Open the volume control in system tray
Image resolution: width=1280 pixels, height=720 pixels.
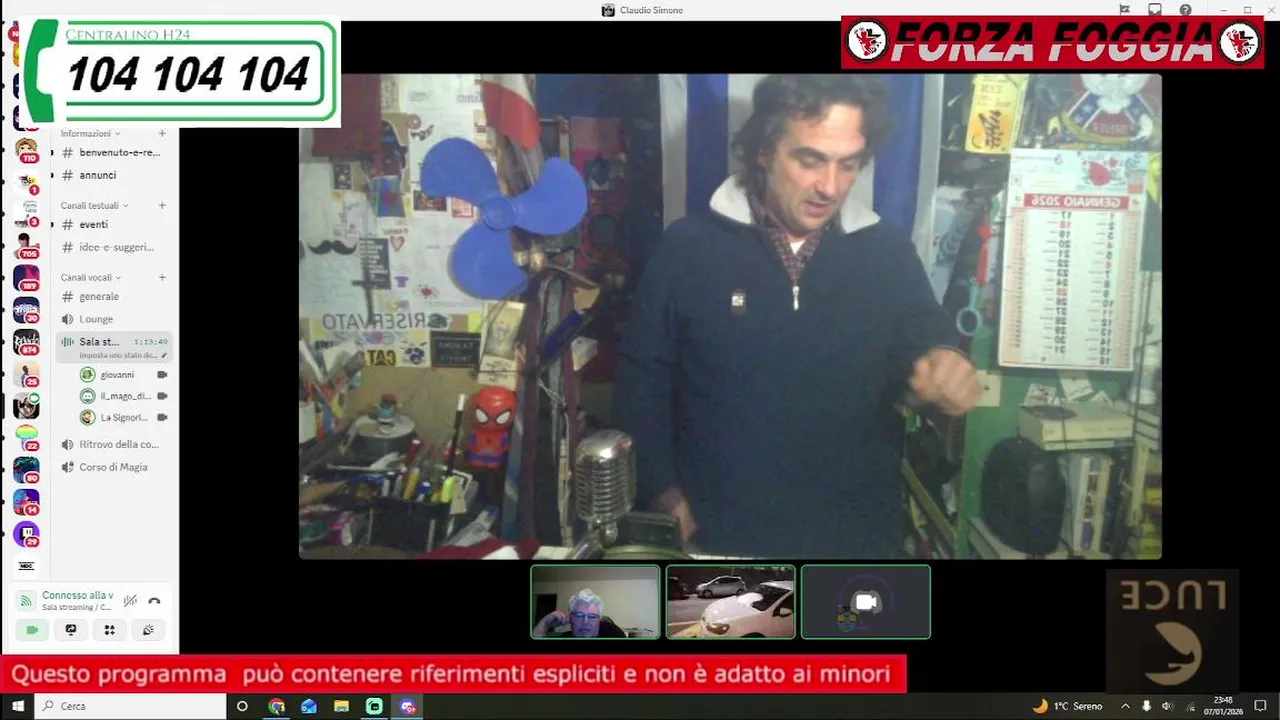pos(1166,706)
